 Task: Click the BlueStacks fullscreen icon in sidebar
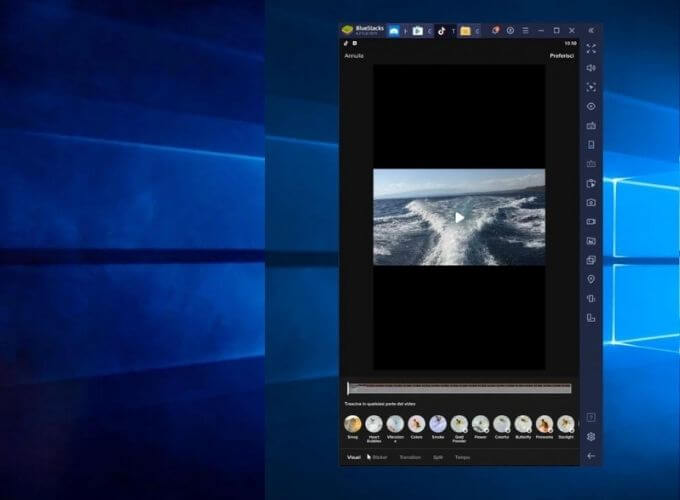[x=591, y=48]
